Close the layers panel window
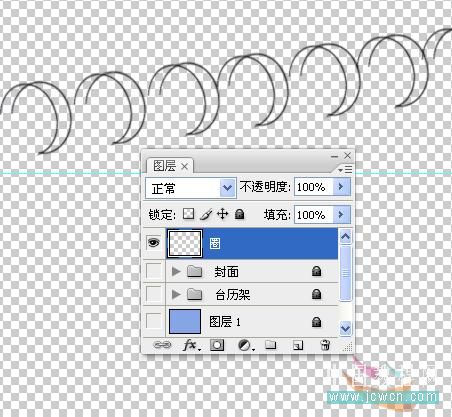Viewport: 452px width, 417px height. tap(347, 155)
